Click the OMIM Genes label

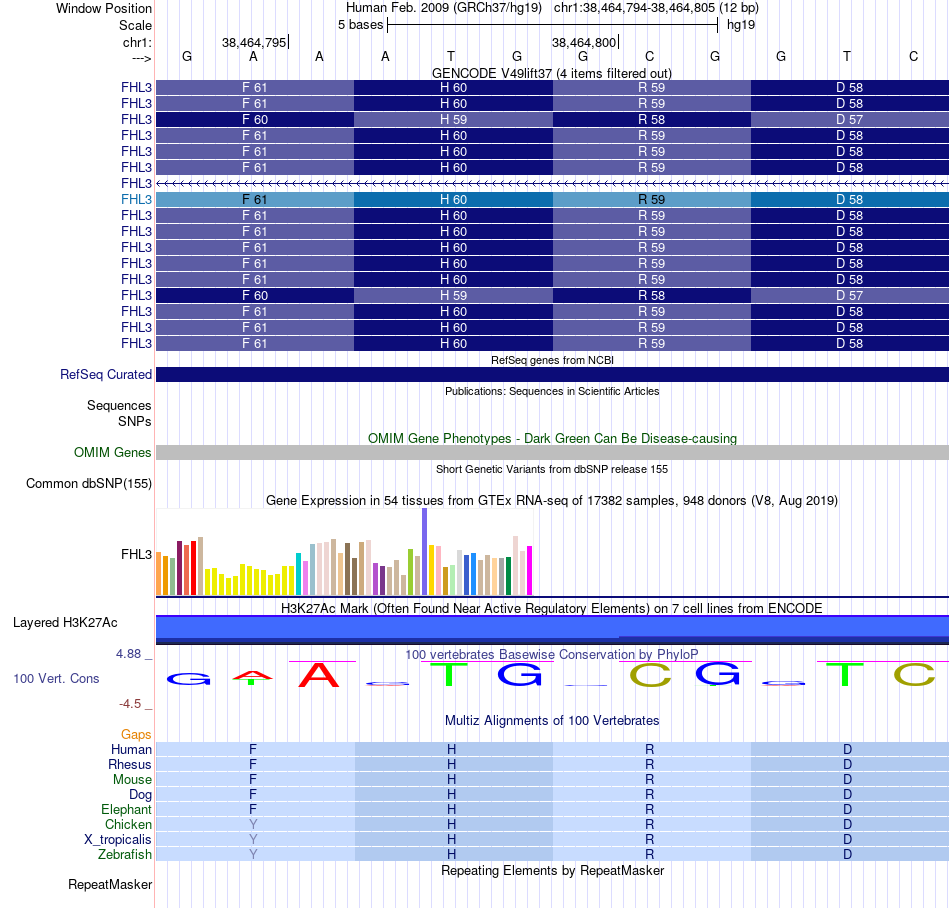click(113, 452)
